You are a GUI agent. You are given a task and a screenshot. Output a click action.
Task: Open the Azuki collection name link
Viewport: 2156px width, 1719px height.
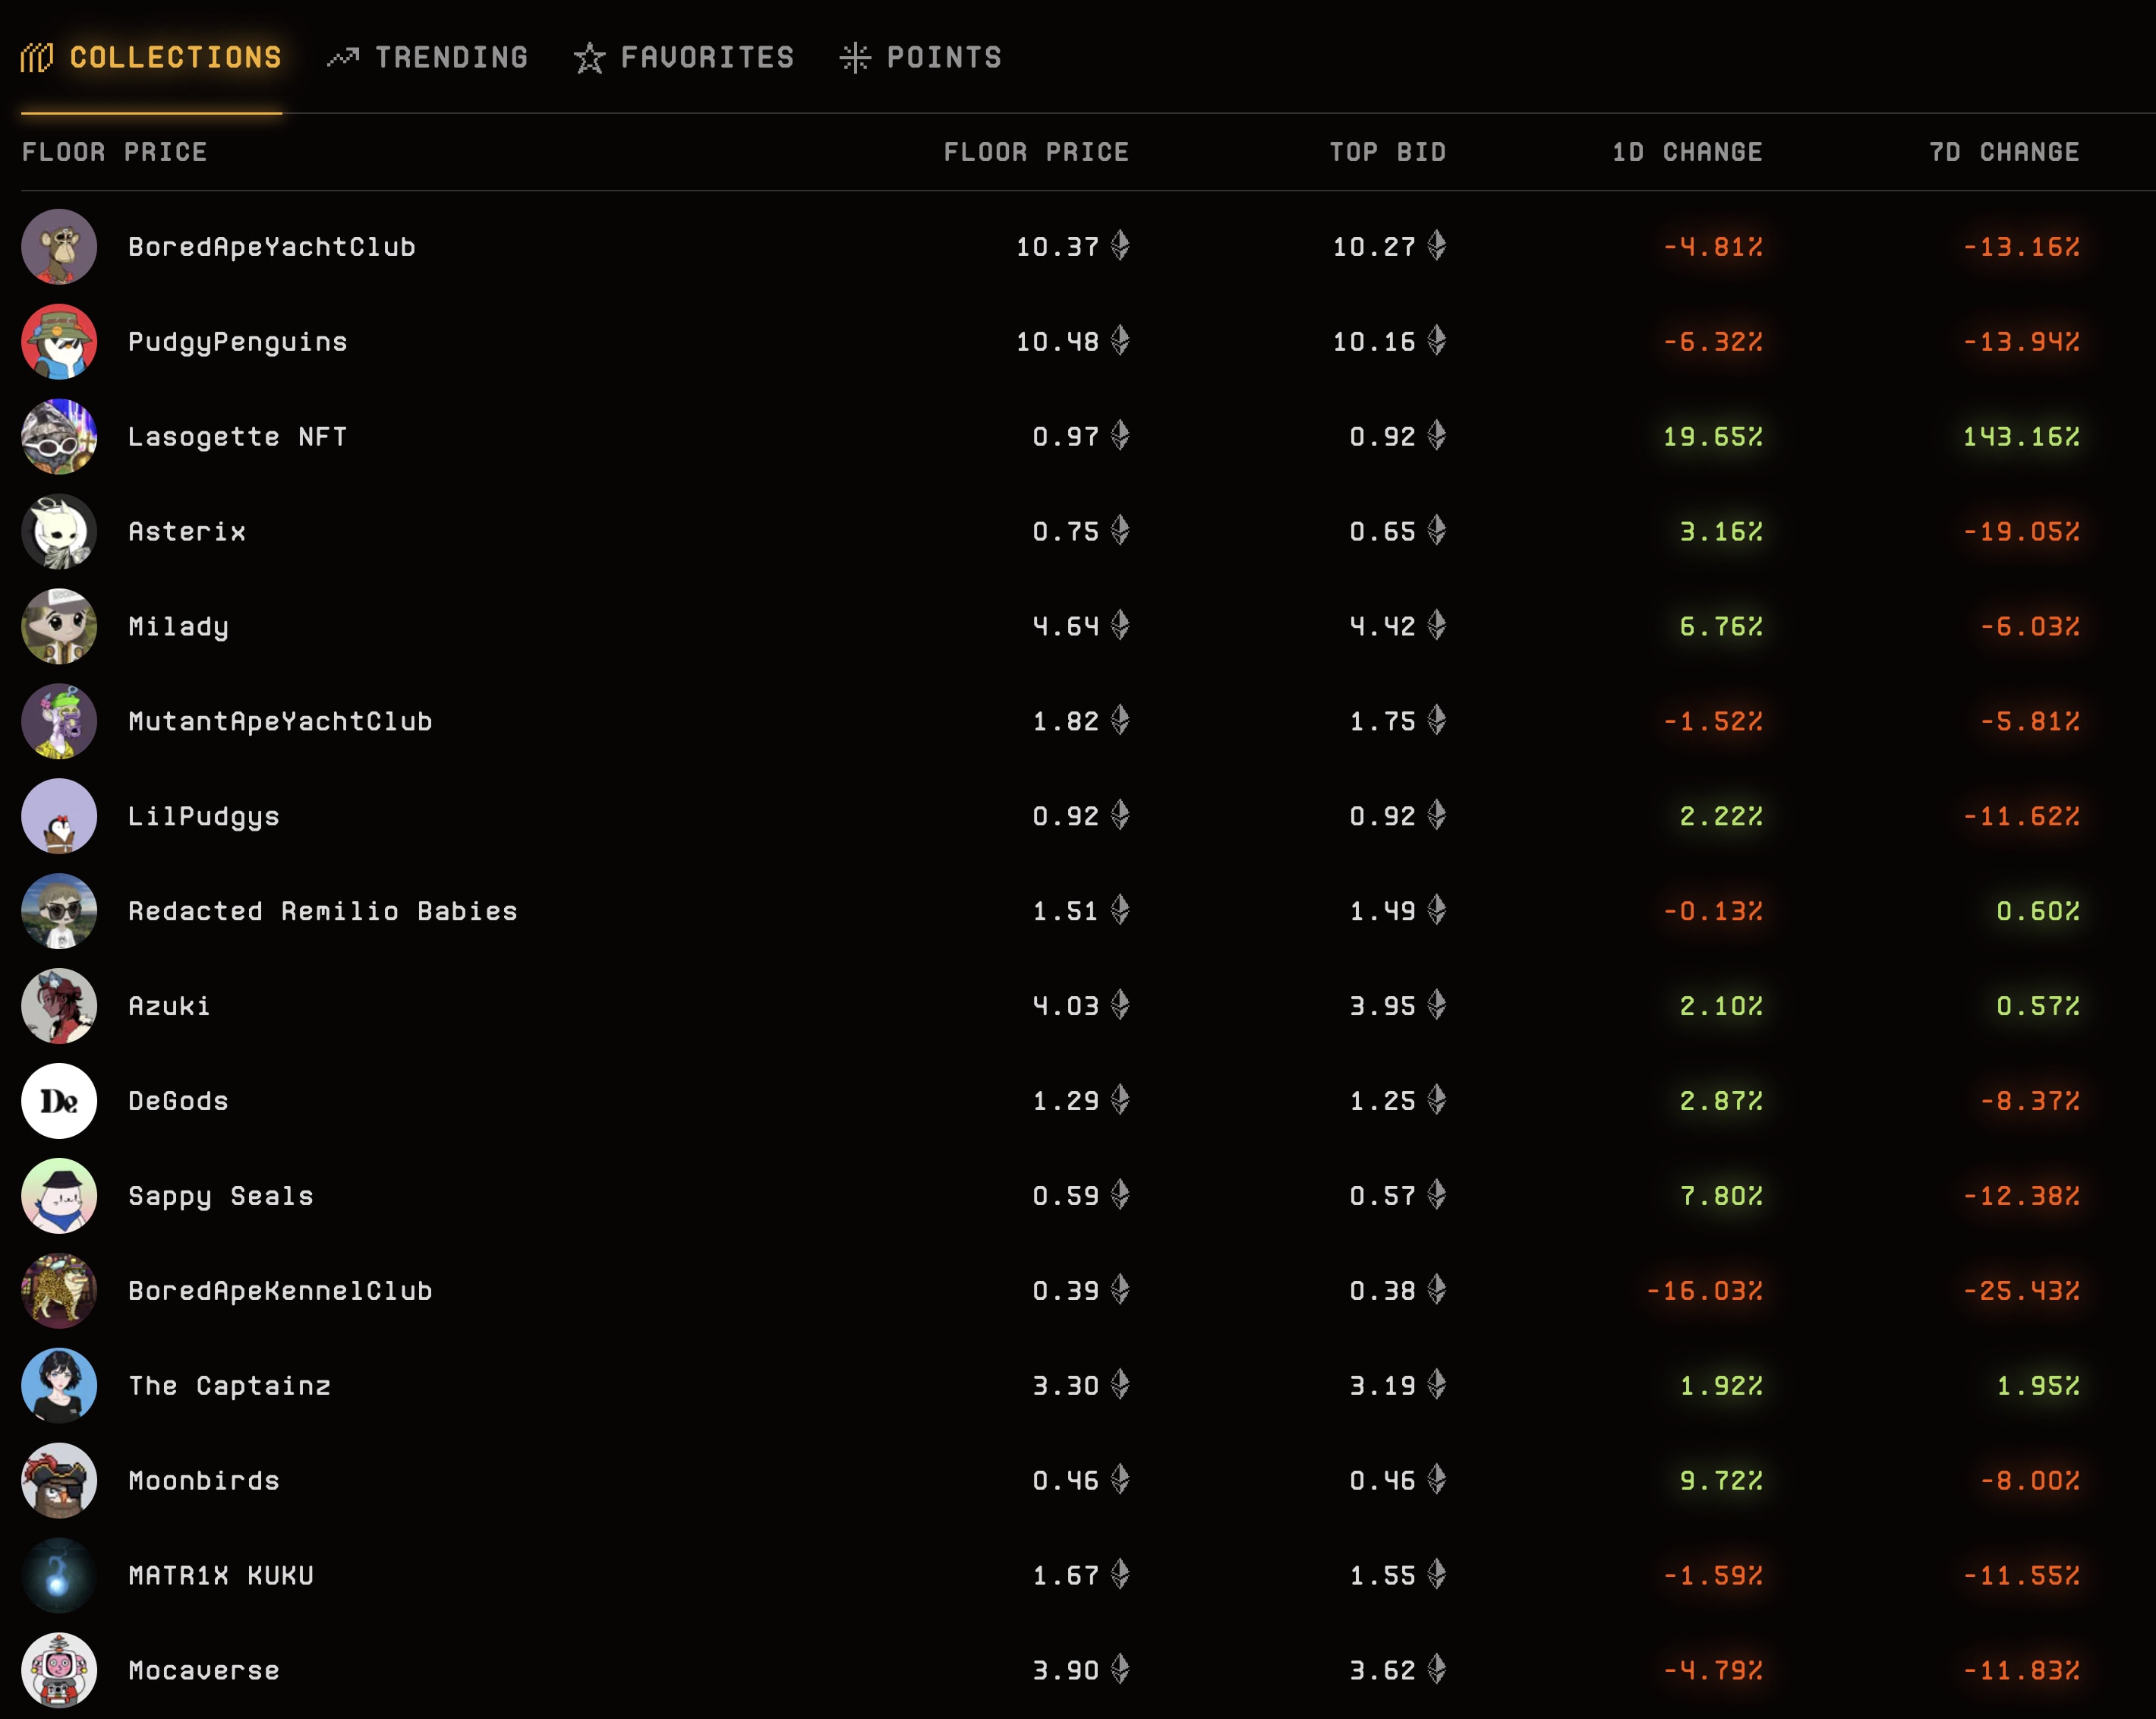[x=170, y=1006]
